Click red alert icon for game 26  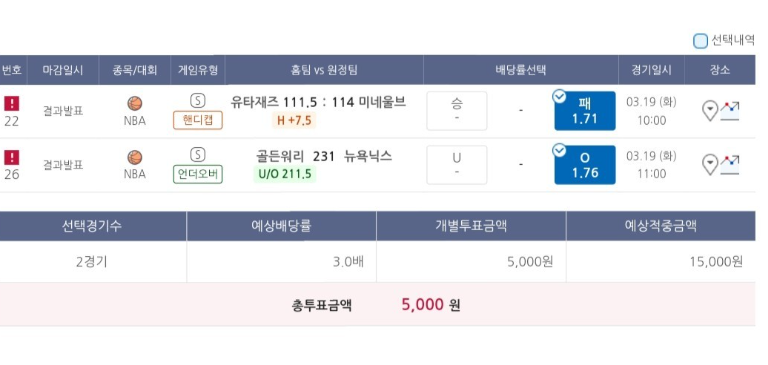12,157
